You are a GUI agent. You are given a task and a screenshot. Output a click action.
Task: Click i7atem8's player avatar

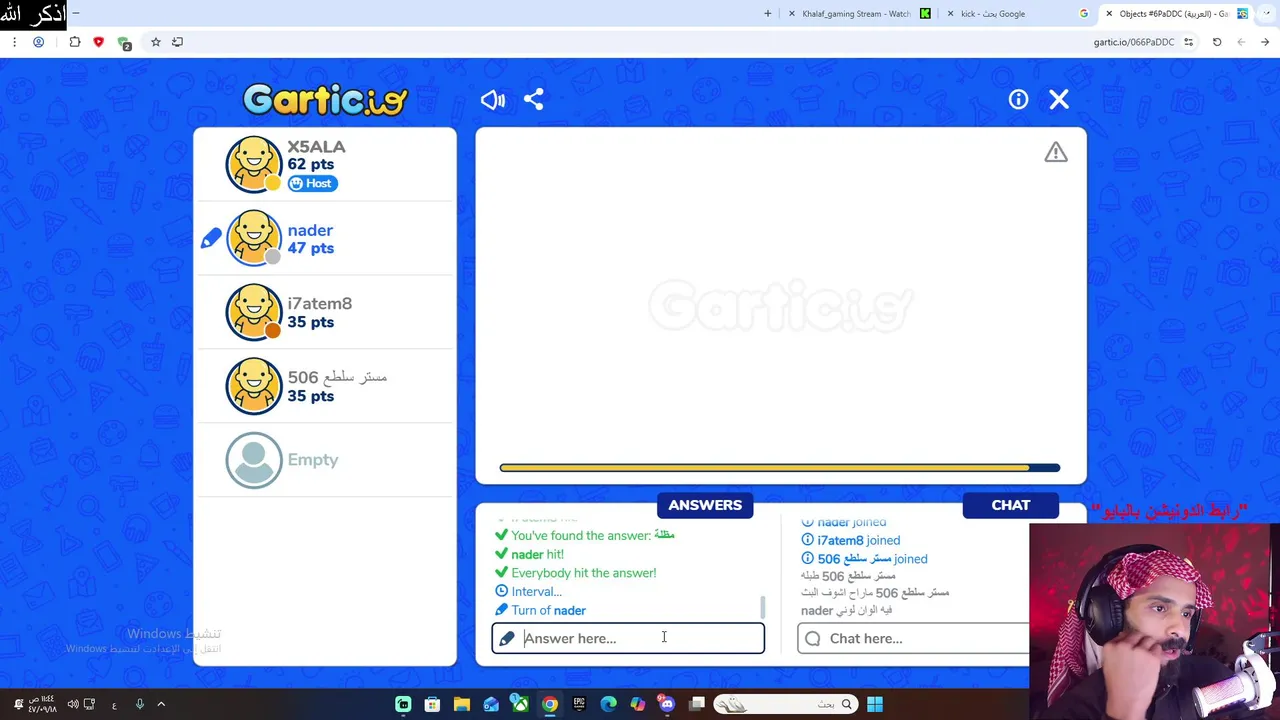(254, 312)
